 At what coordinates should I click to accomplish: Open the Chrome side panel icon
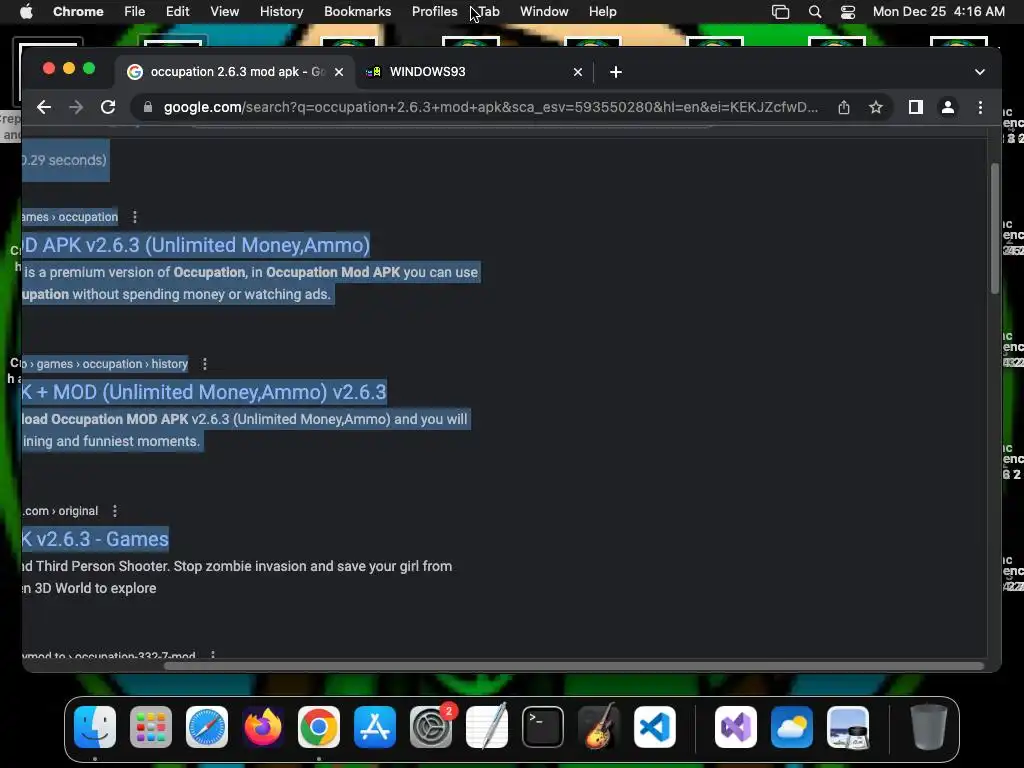(916, 107)
